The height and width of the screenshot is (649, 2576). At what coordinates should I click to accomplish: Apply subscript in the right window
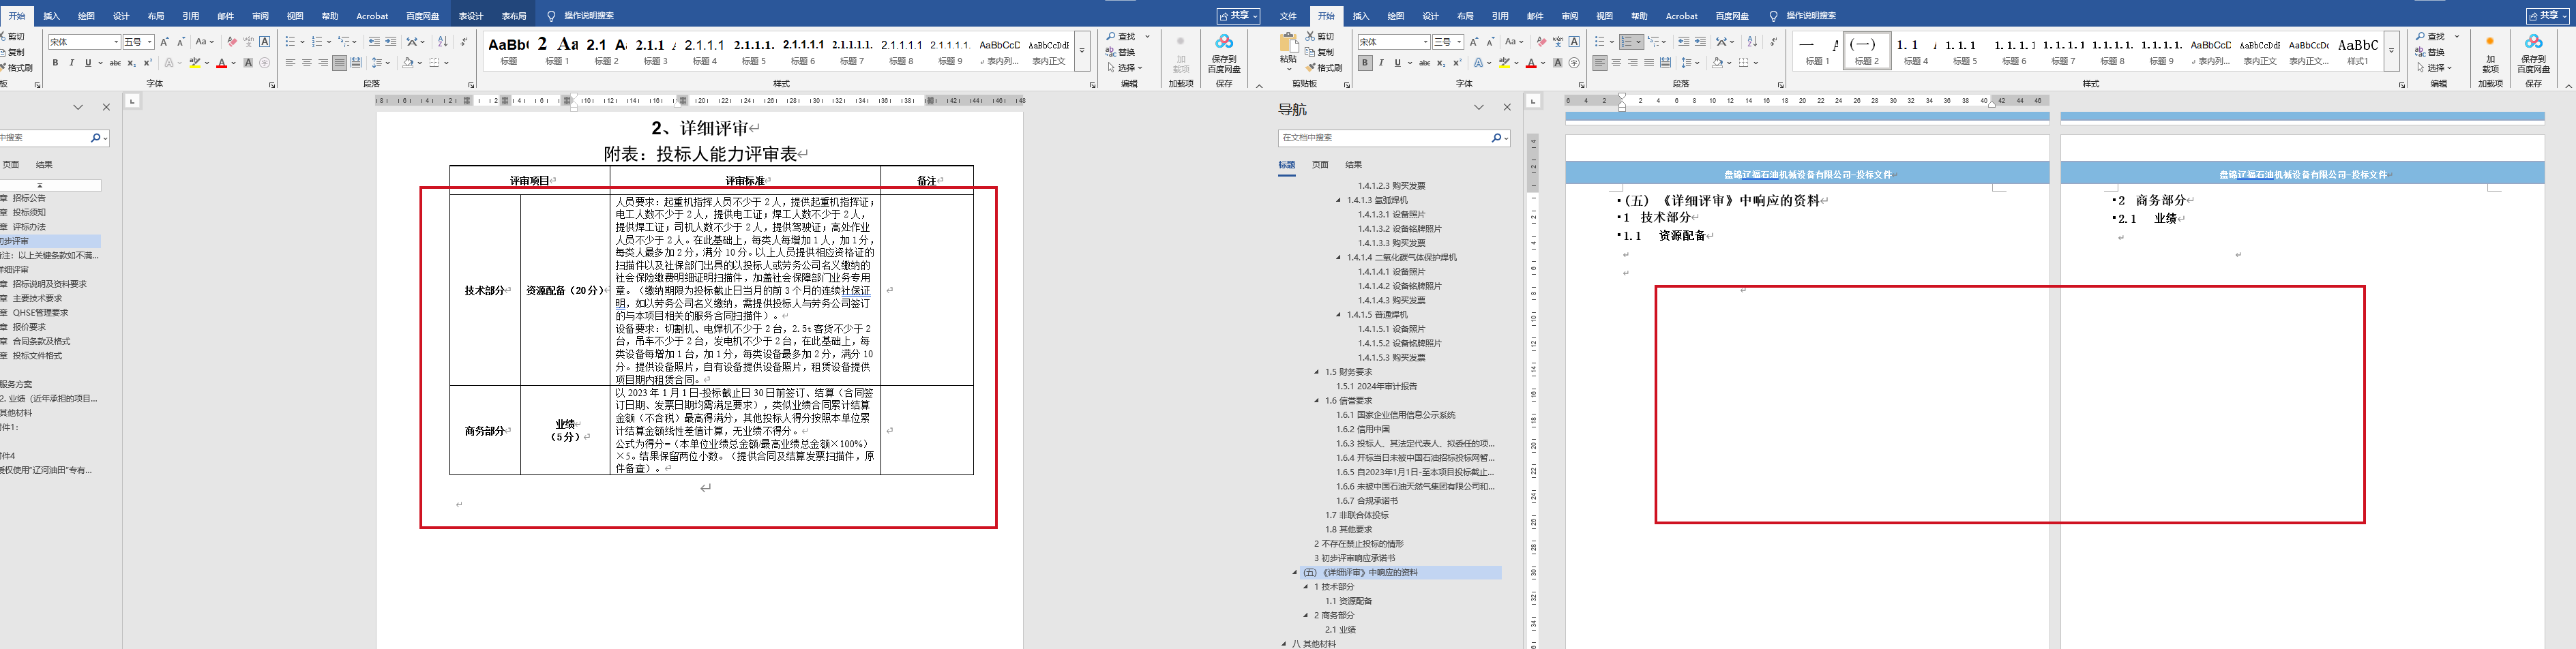pos(1441,63)
